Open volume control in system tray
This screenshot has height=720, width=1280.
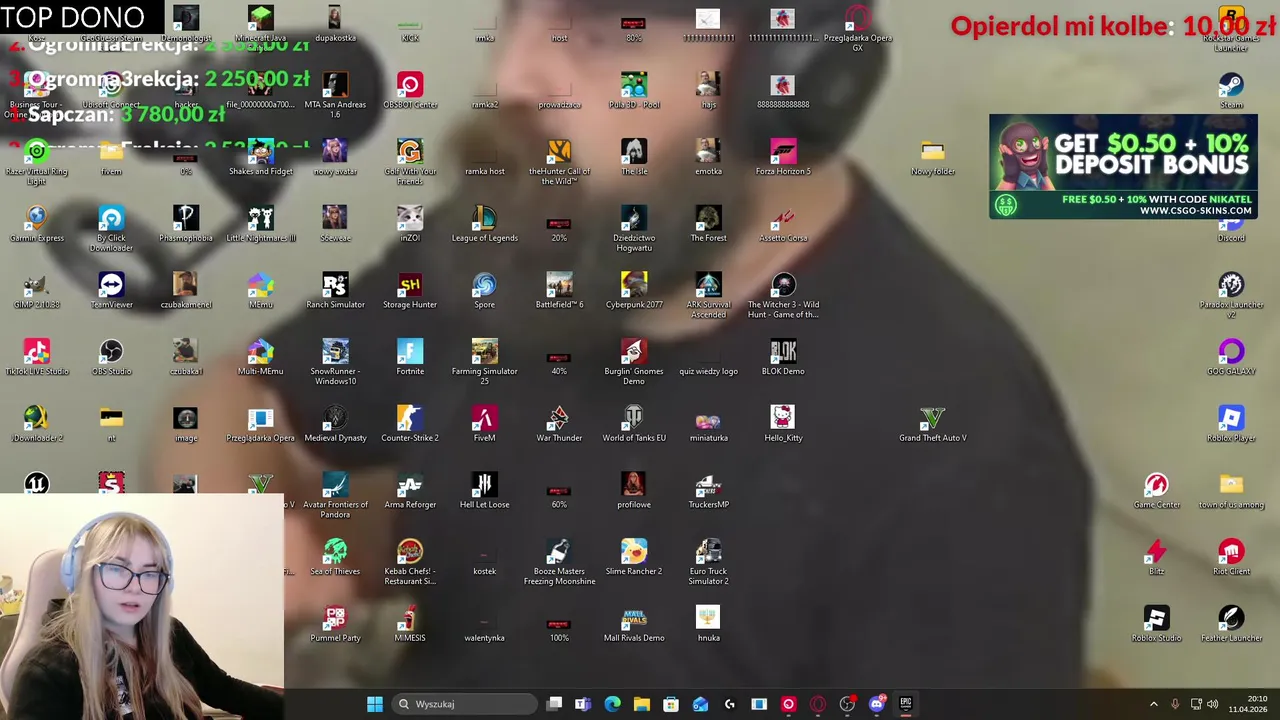(1213, 704)
